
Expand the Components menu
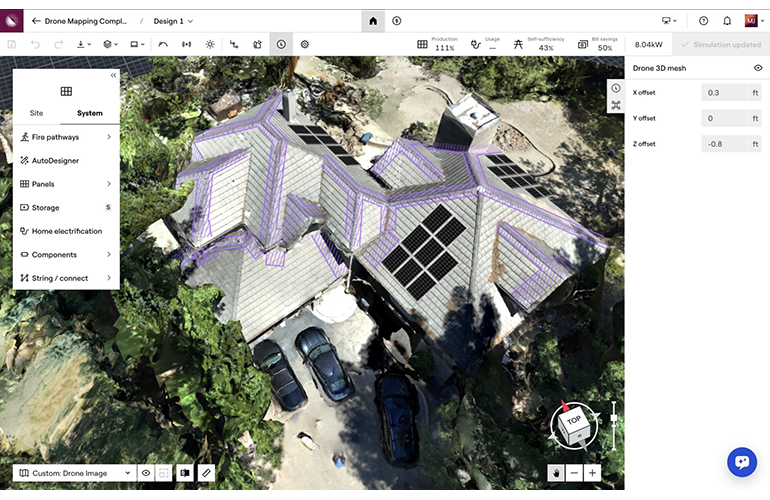[66, 255]
